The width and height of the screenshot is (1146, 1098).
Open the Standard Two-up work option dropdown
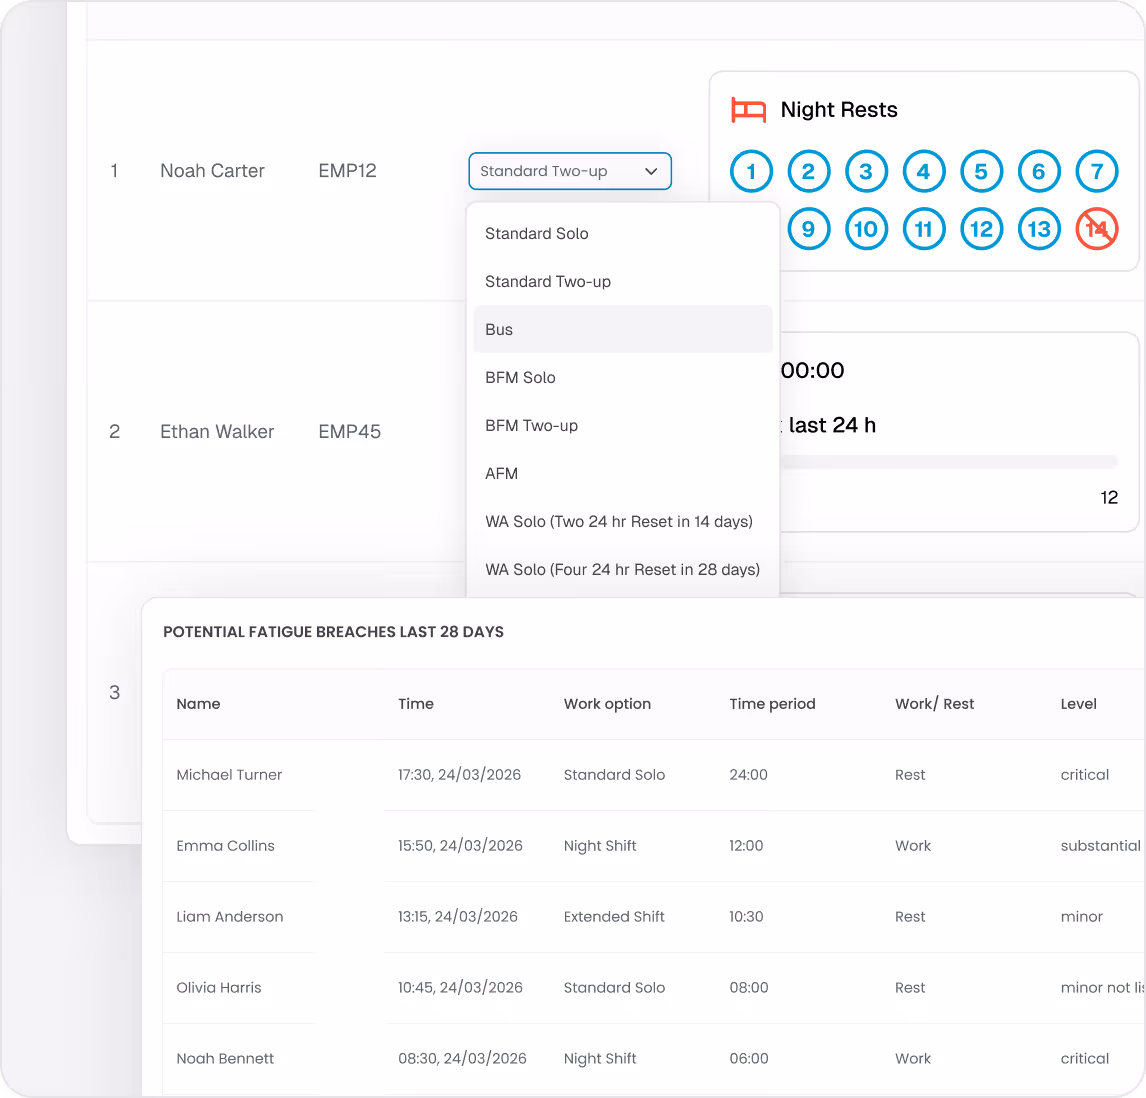(570, 171)
